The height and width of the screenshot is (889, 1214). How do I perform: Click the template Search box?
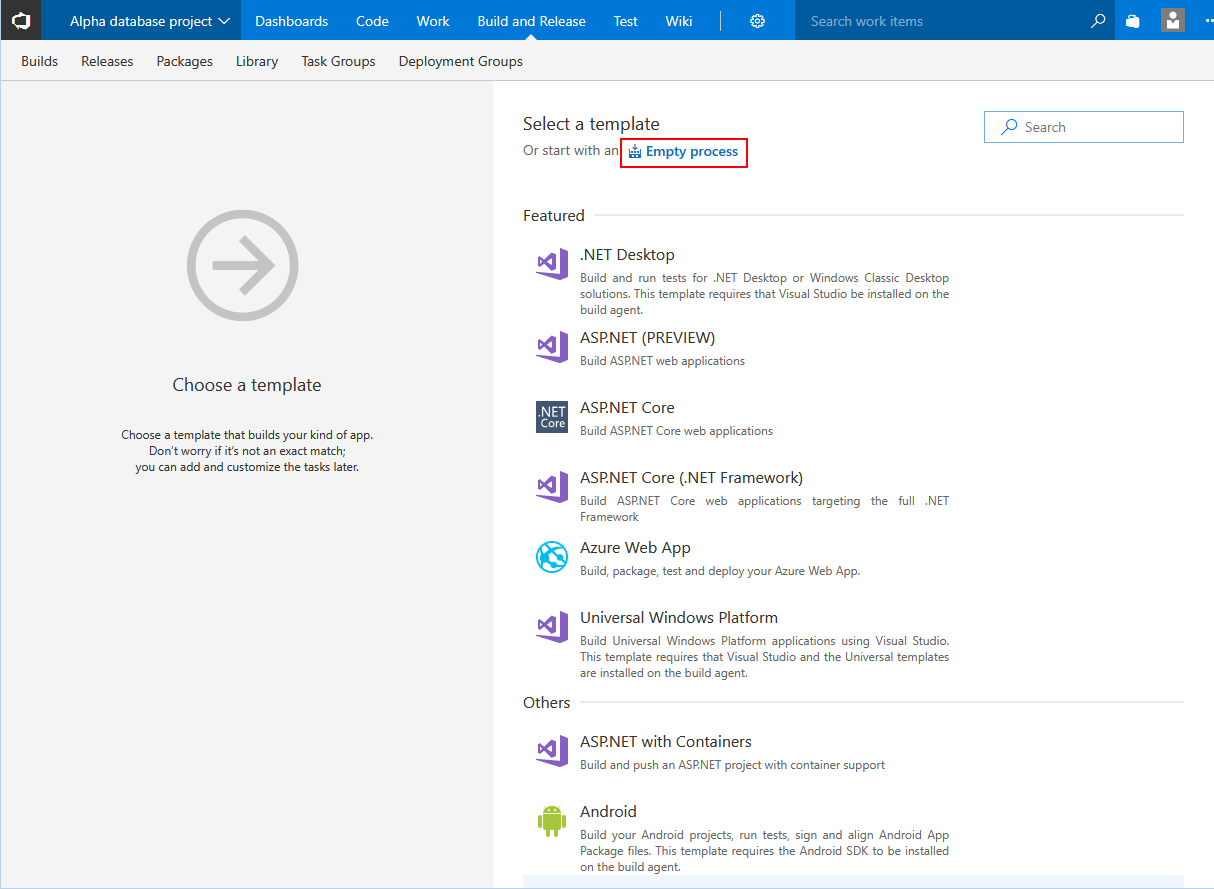[x=1084, y=127]
